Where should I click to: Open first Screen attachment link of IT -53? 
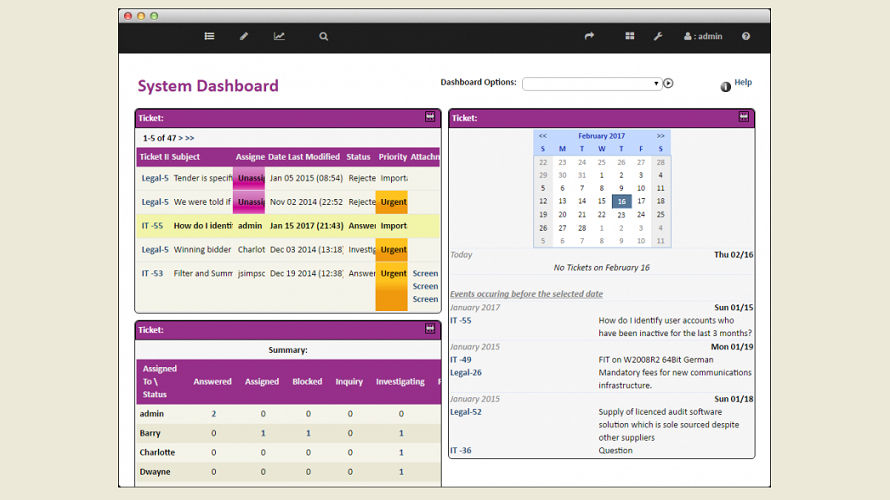pyautogui.click(x=425, y=274)
